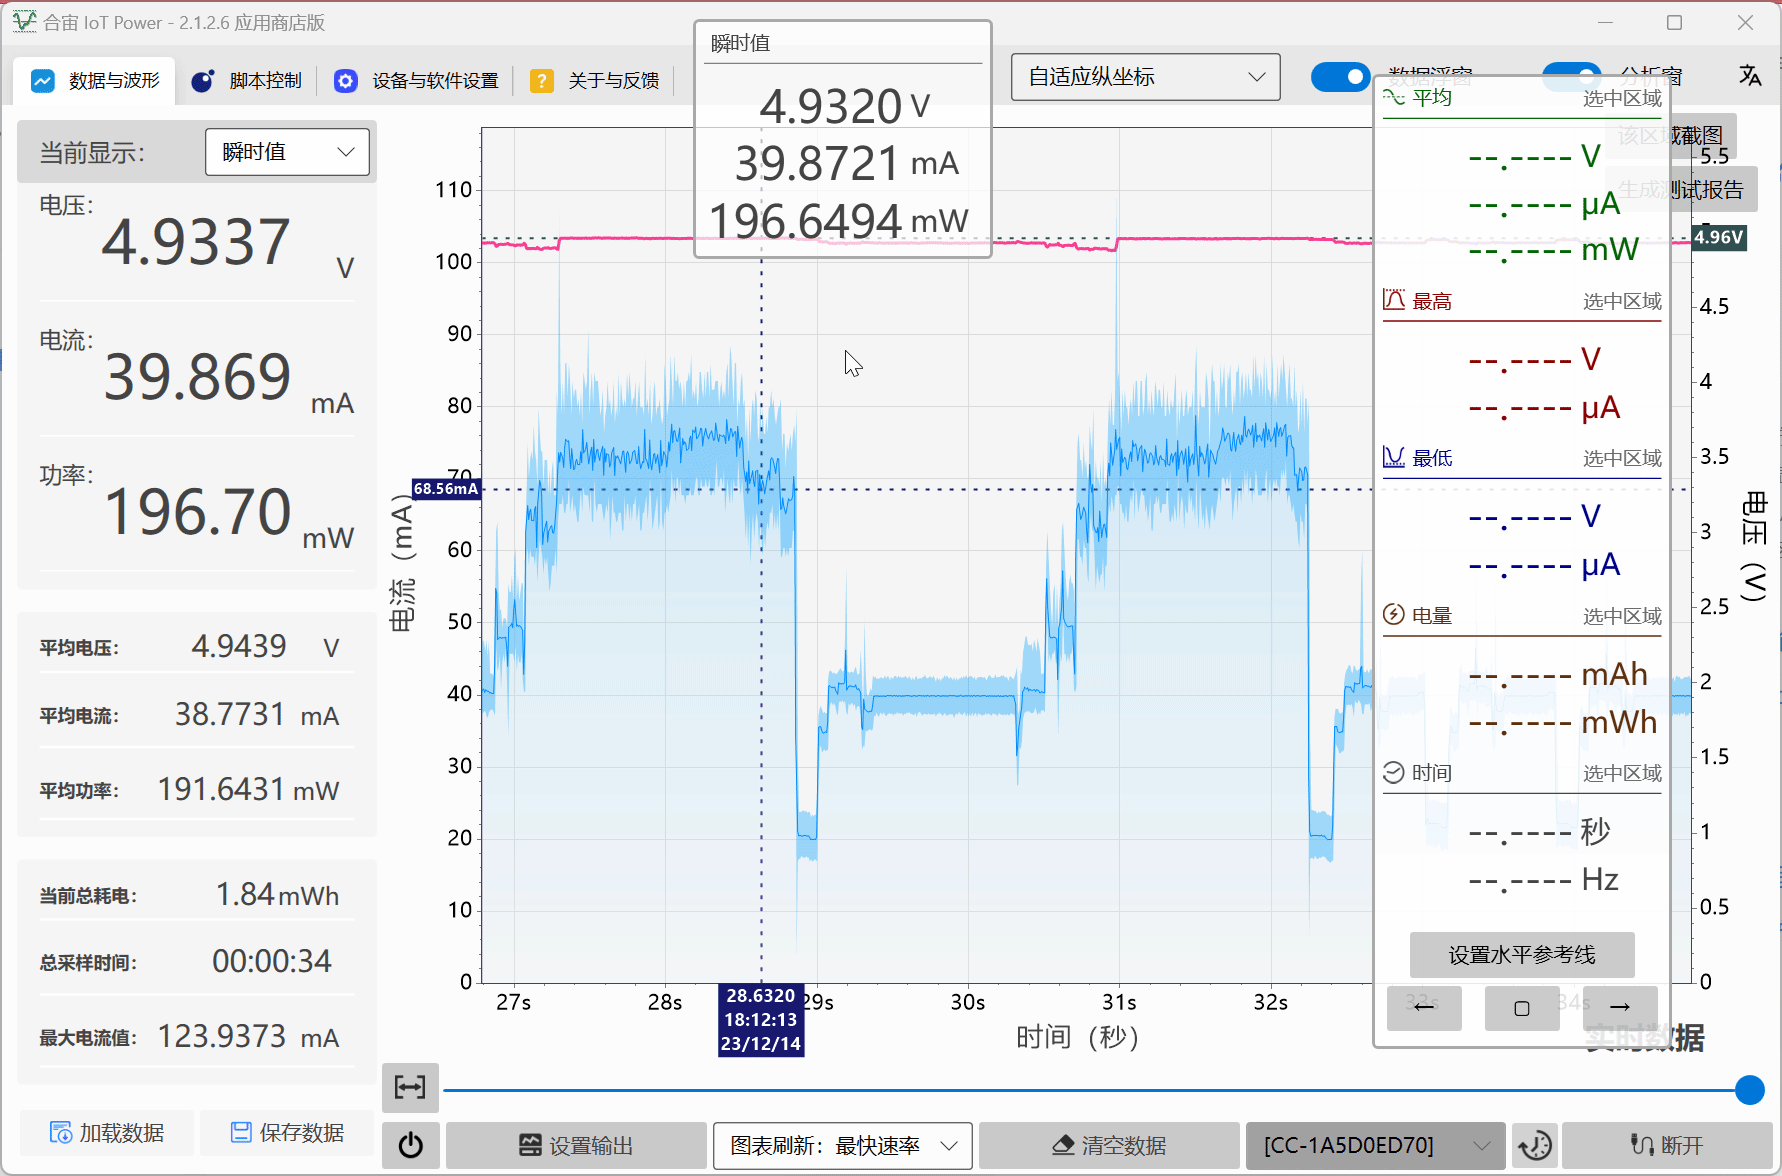Click the right arrow in analysis window
The height and width of the screenshot is (1176, 1782).
click(x=1620, y=1007)
